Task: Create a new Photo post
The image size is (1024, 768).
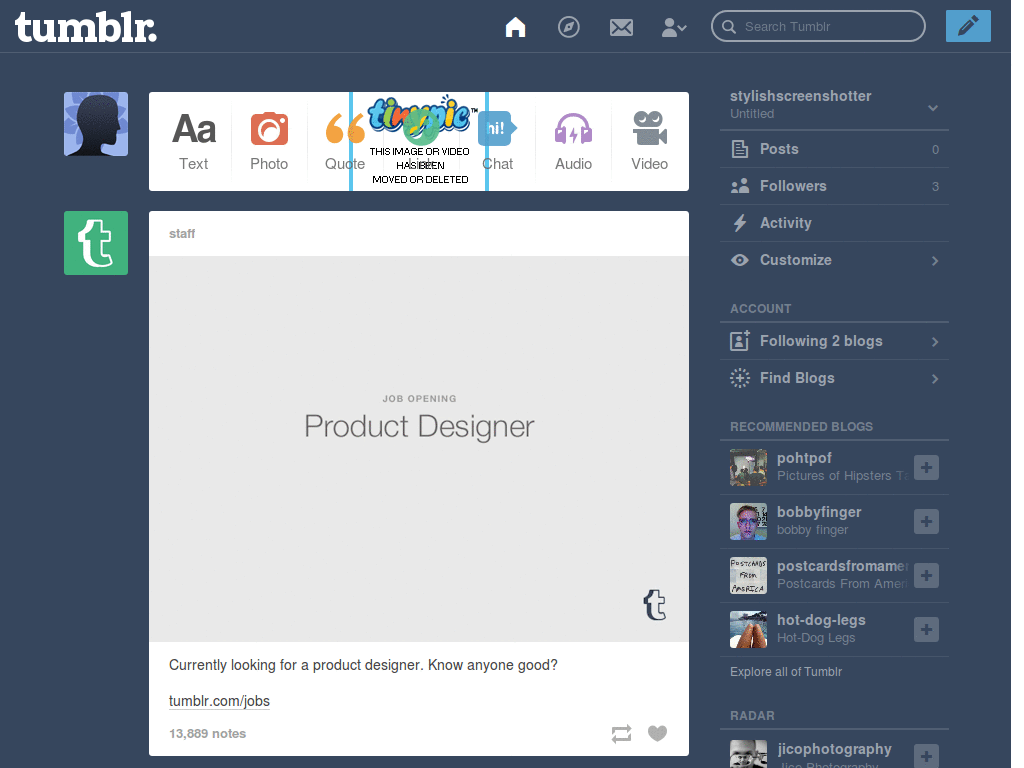Action: [x=269, y=141]
